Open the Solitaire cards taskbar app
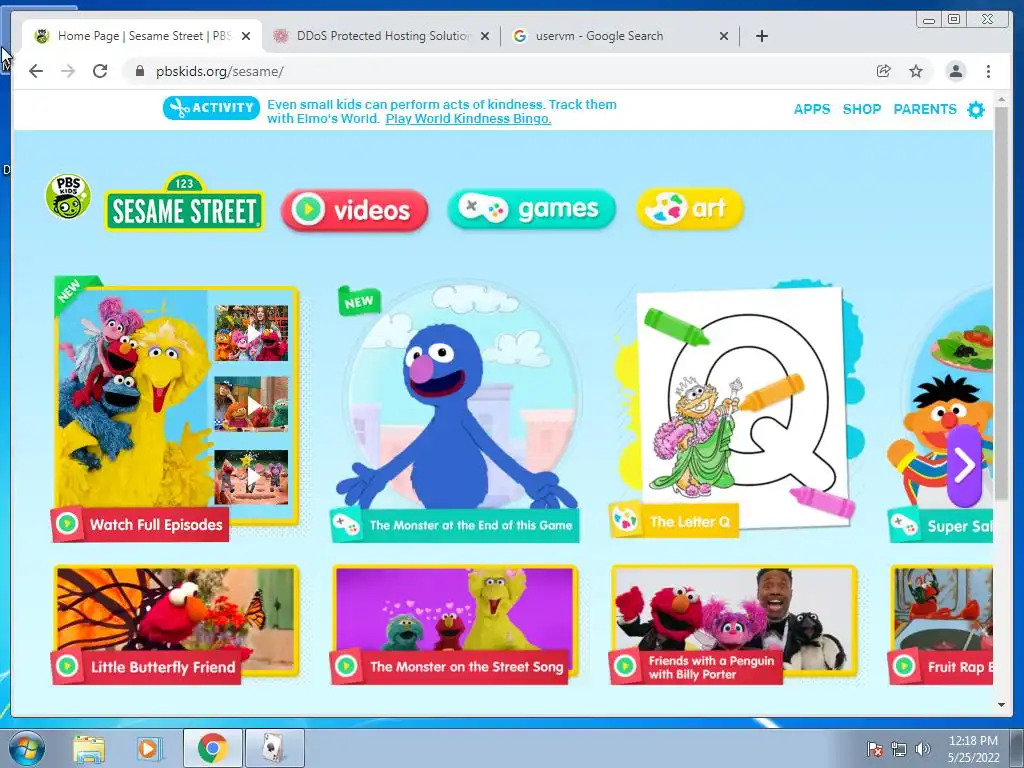 click(274, 748)
